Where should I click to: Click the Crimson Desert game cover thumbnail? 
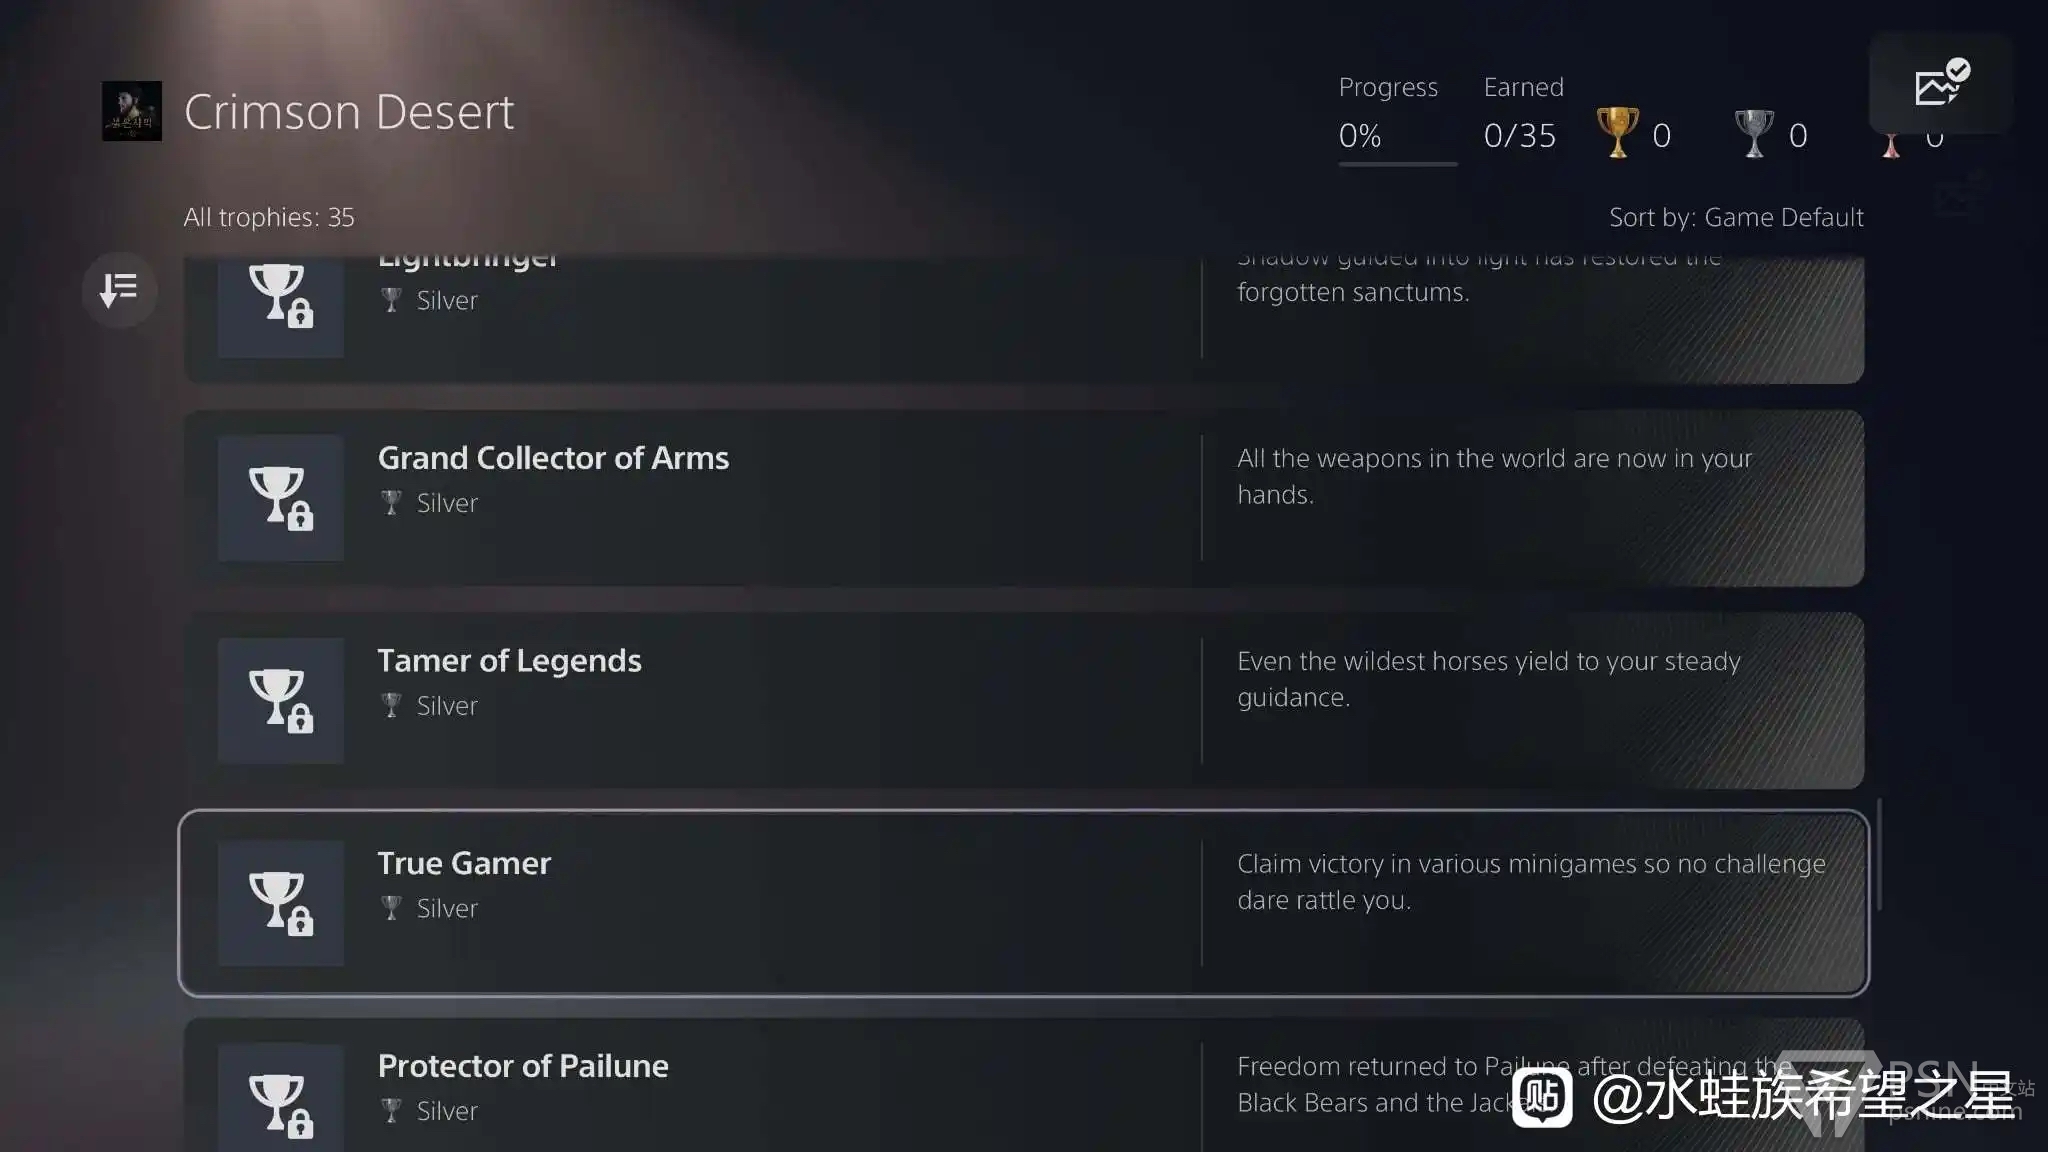tap(131, 111)
